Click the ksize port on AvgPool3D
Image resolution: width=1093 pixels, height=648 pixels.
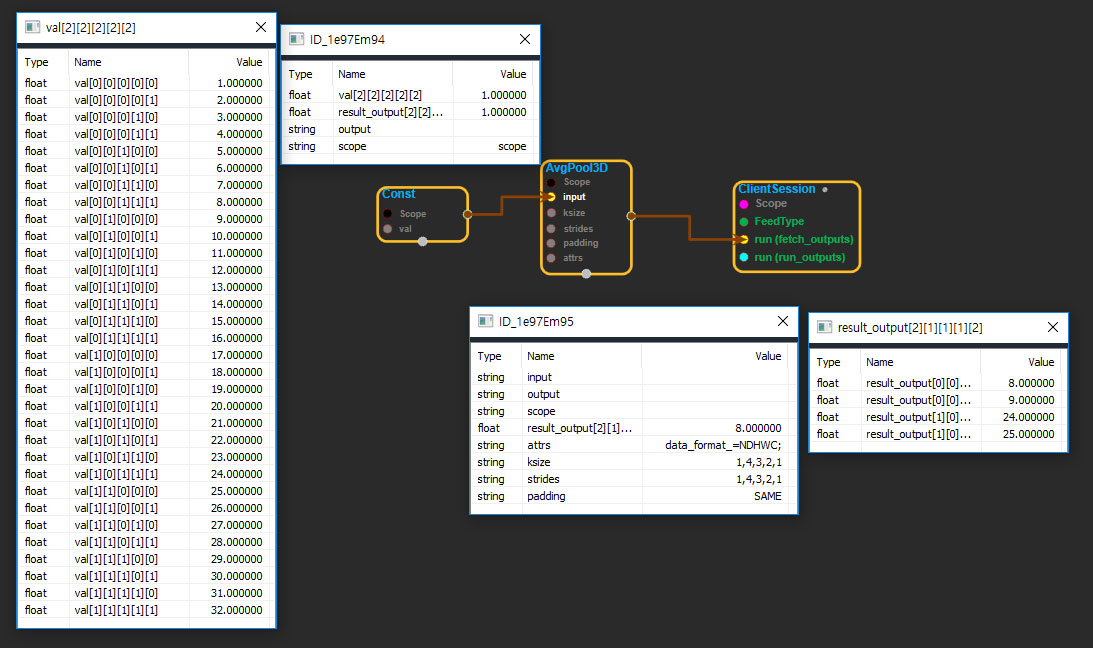(x=551, y=213)
